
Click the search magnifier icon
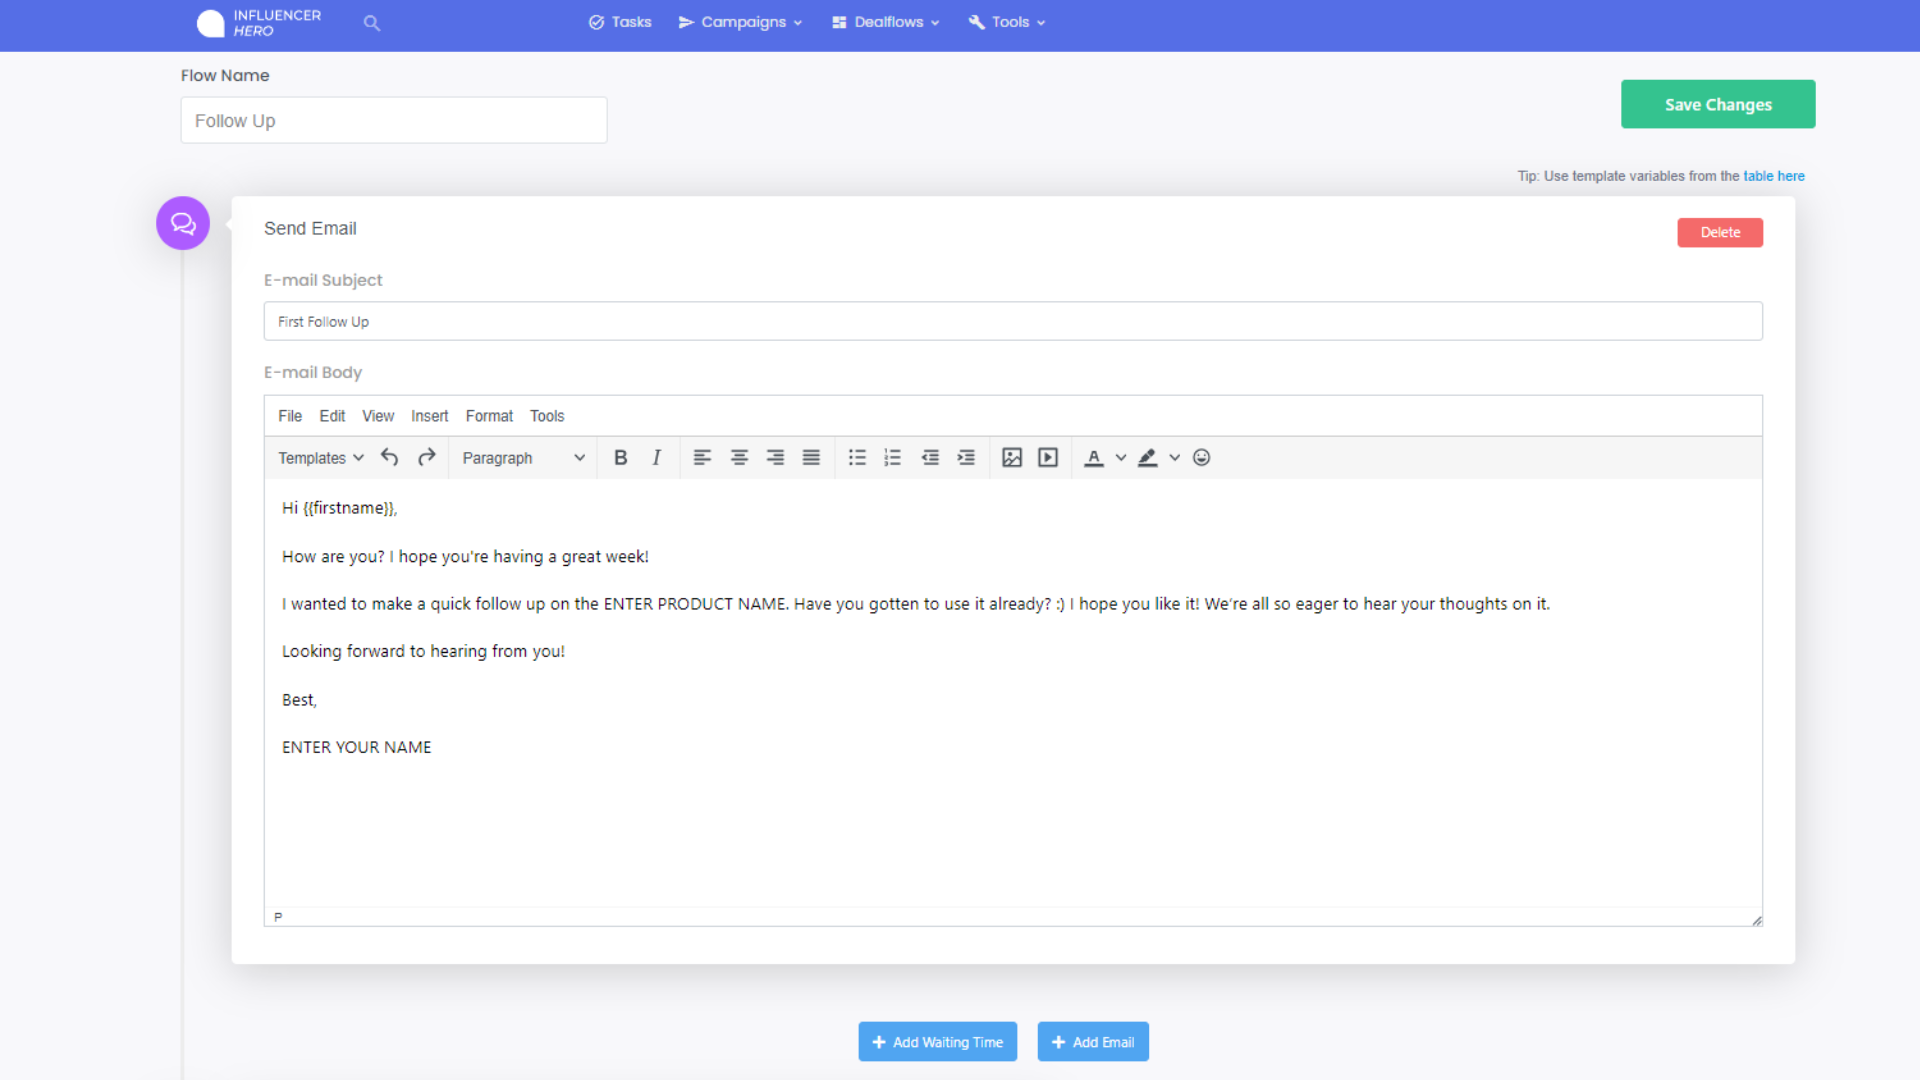372,22
